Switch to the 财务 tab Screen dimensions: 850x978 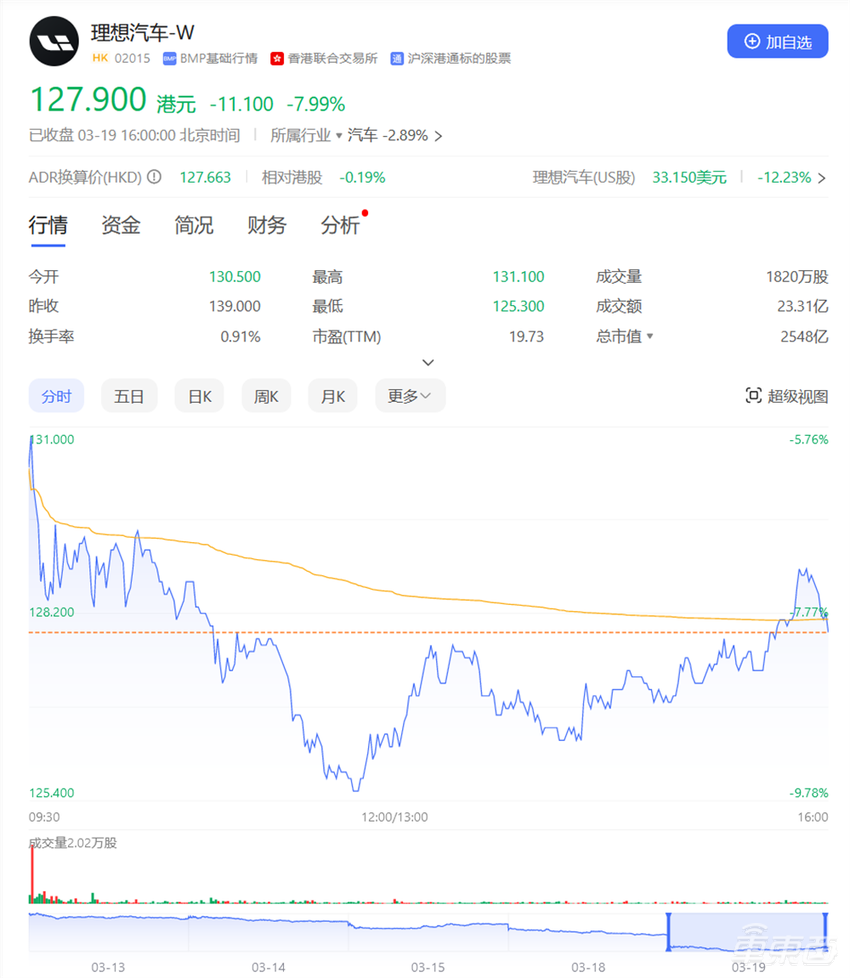point(266,226)
